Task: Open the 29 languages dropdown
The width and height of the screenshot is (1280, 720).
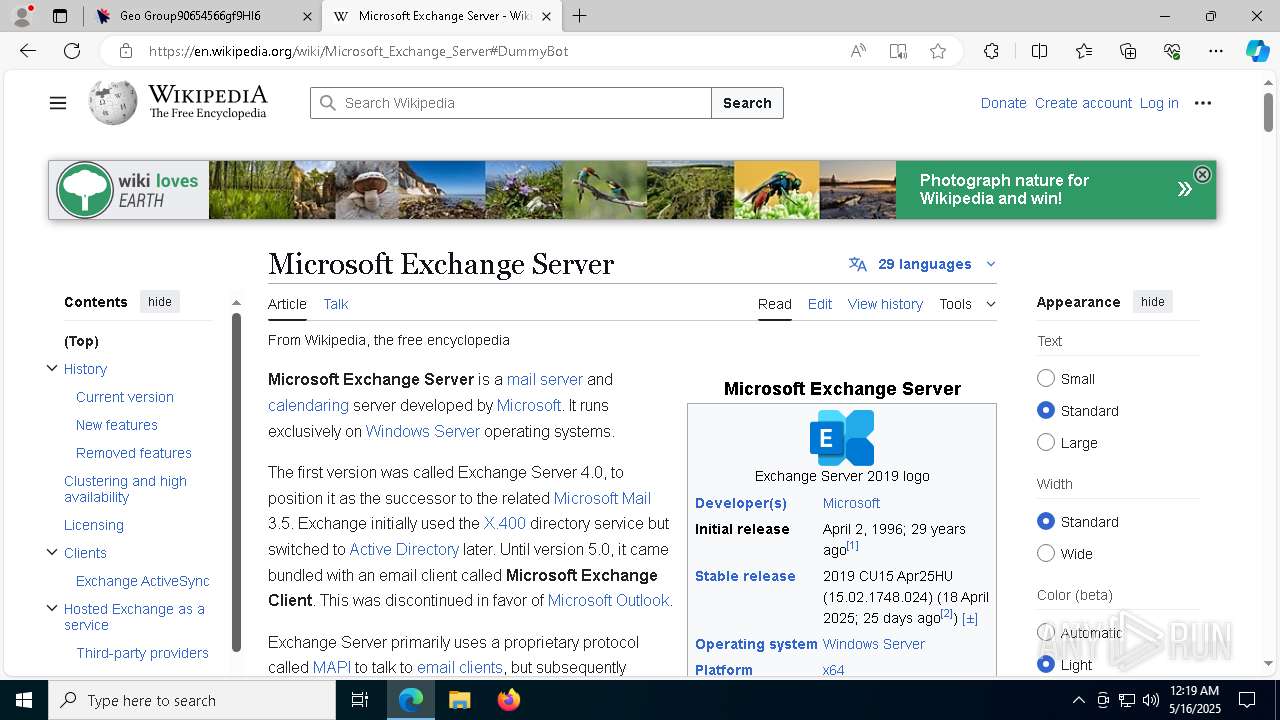Action: click(923, 264)
